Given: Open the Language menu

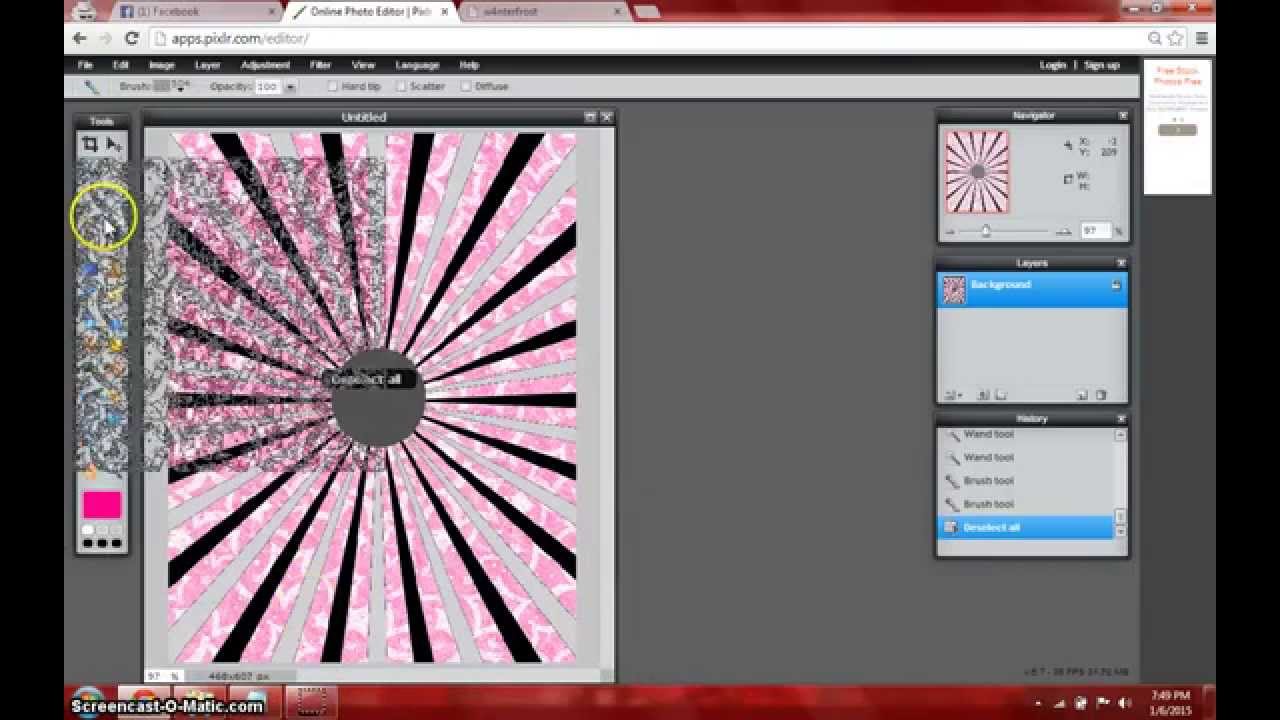Looking at the screenshot, I should pos(417,65).
